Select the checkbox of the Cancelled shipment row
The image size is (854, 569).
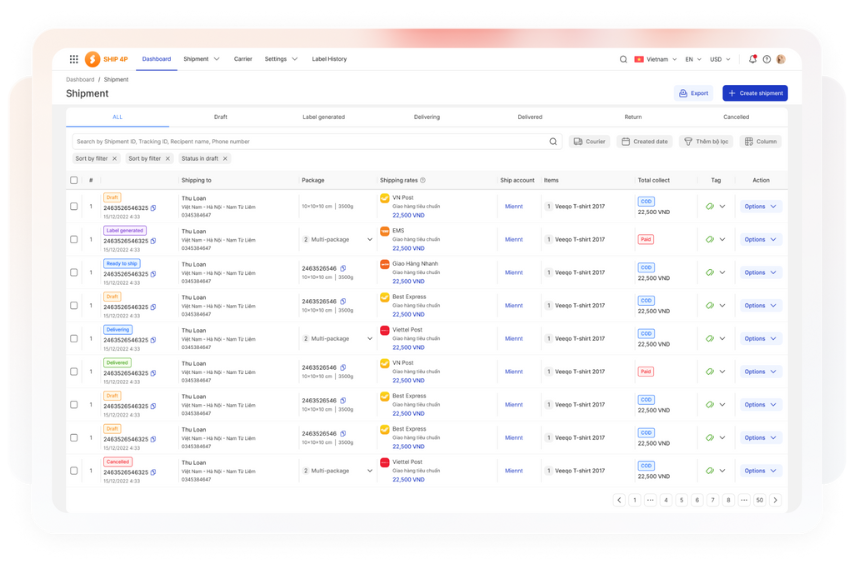point(74,471)
